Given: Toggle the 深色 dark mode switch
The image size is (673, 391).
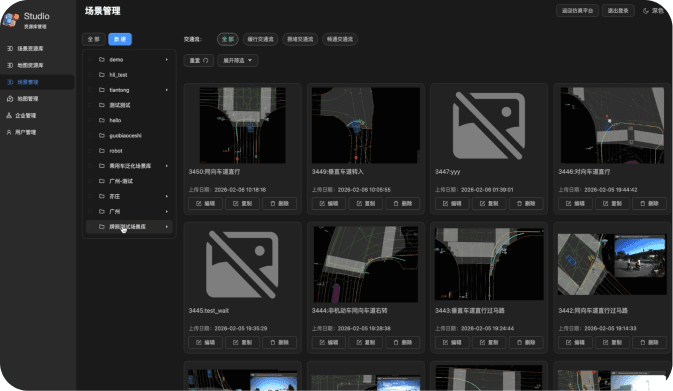Looking at the screenshot, I should pos(653,11).
